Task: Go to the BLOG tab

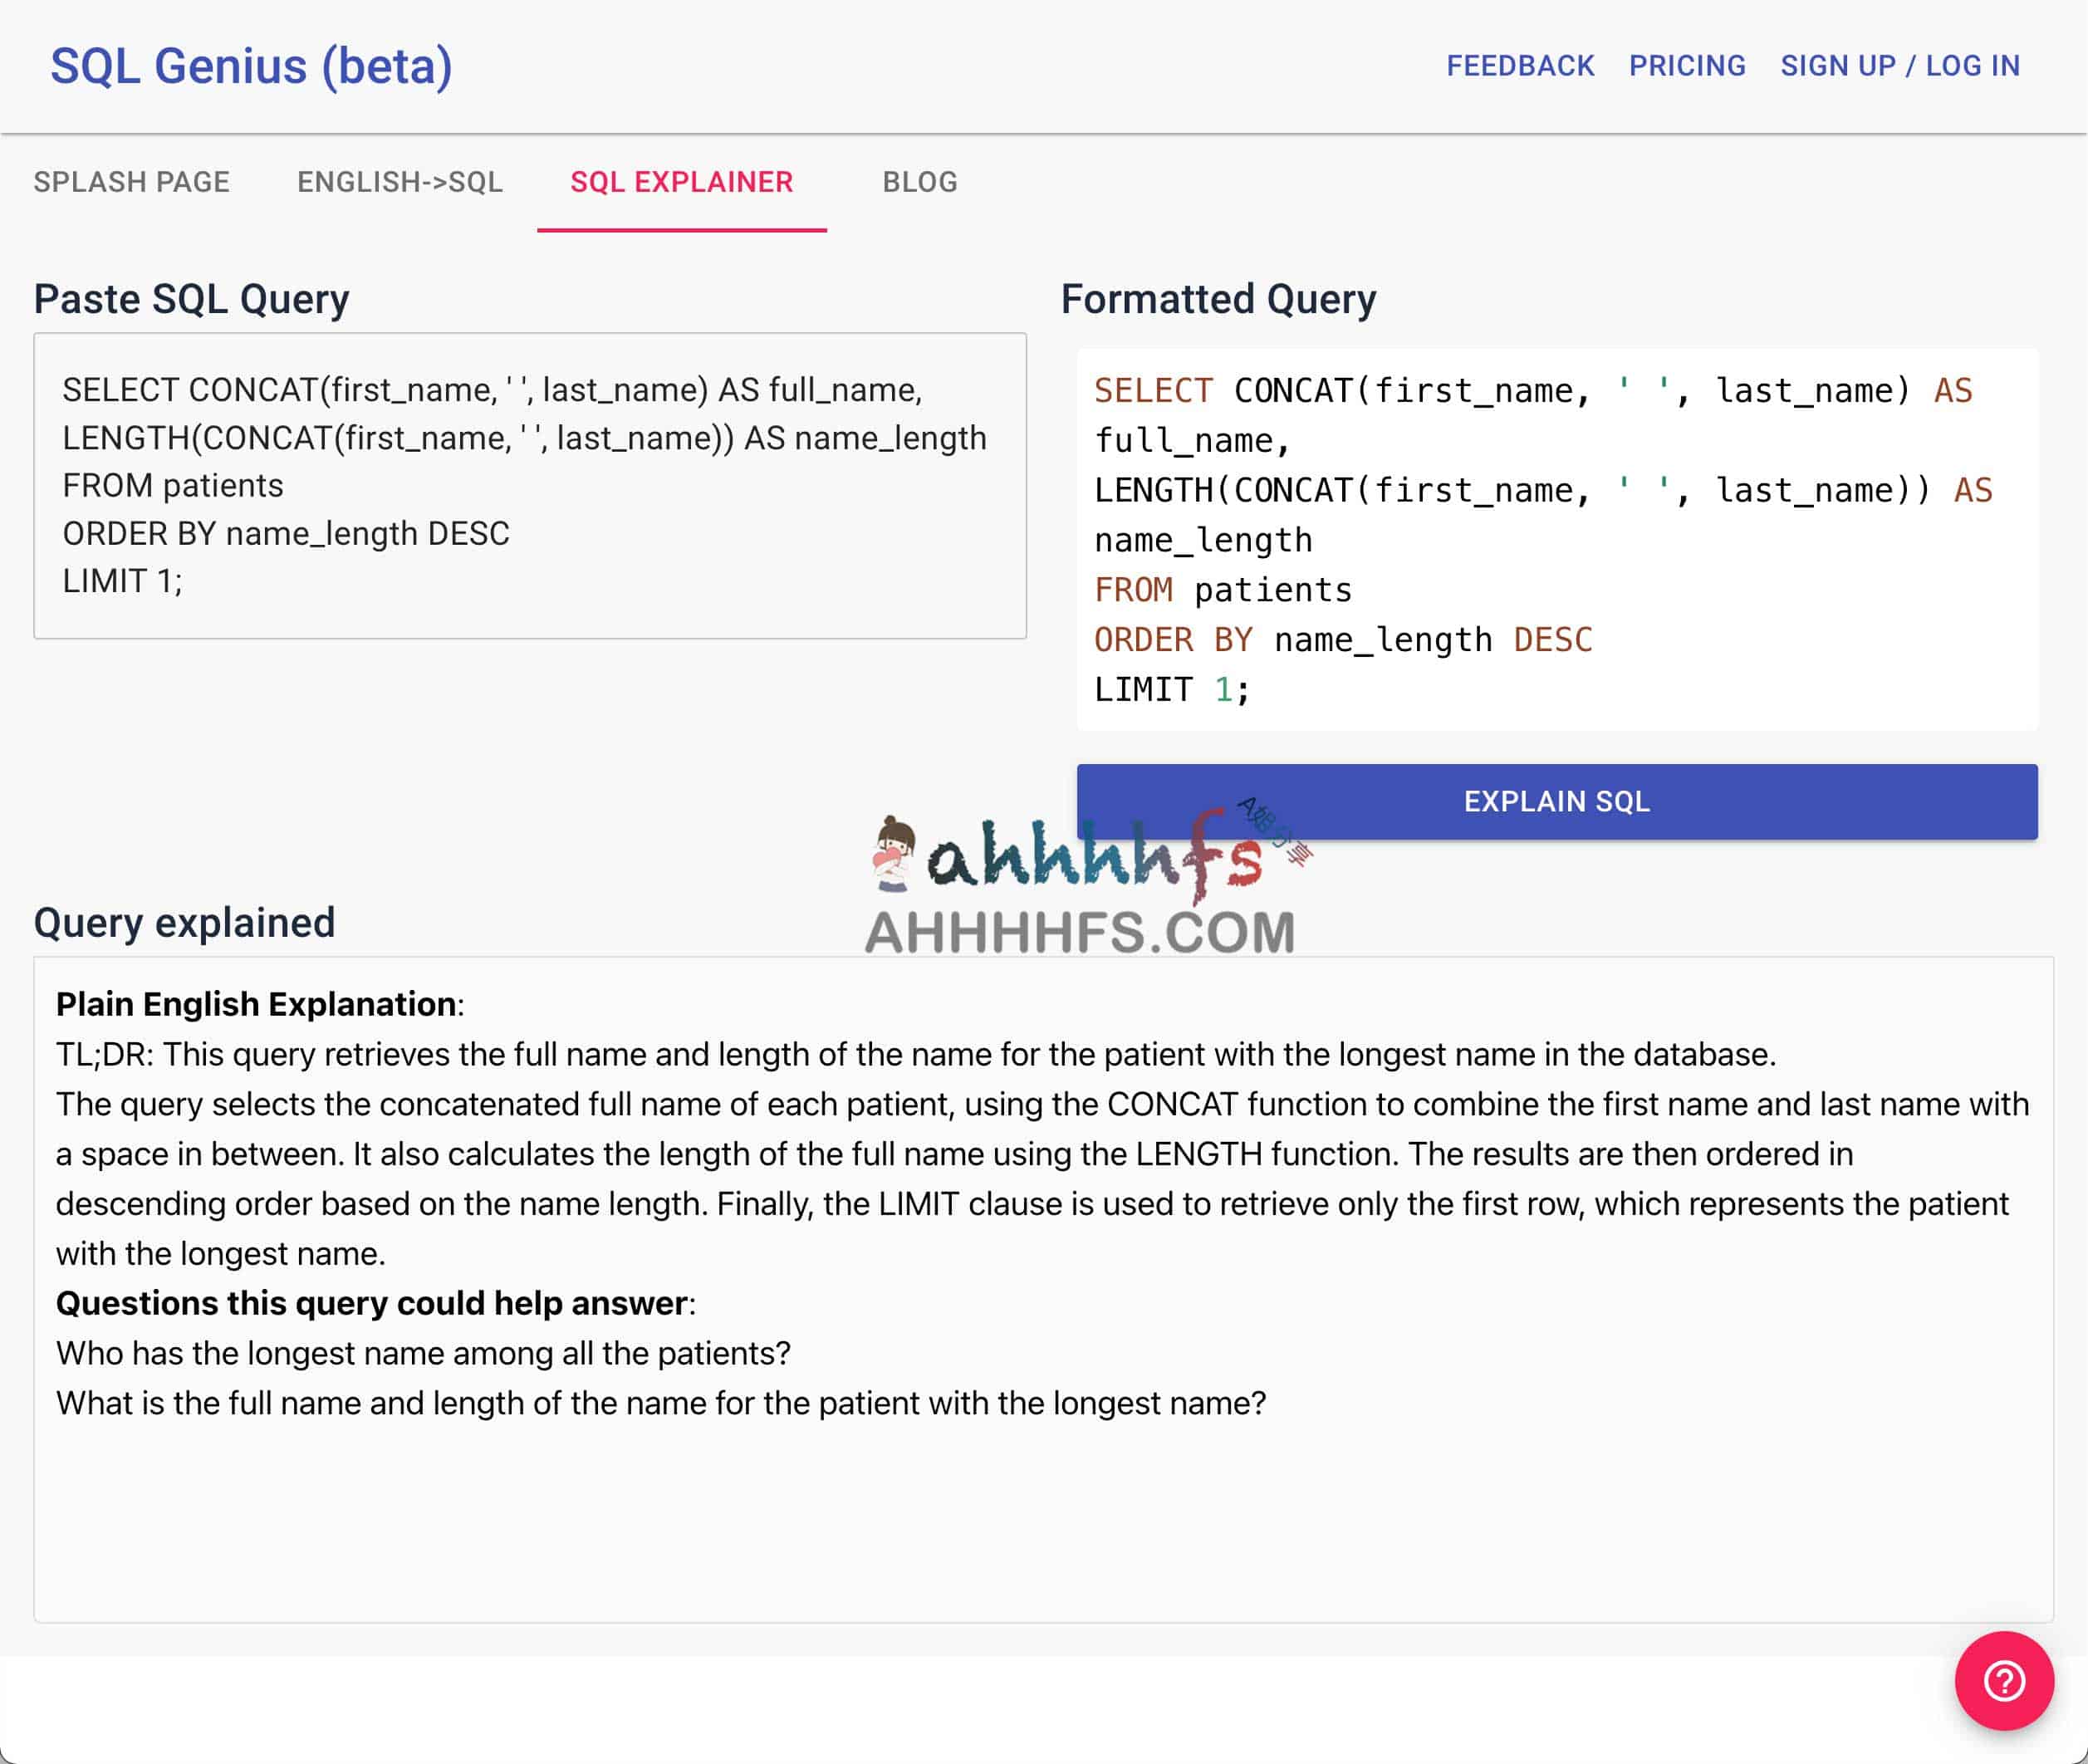Action: coord(919,182)
